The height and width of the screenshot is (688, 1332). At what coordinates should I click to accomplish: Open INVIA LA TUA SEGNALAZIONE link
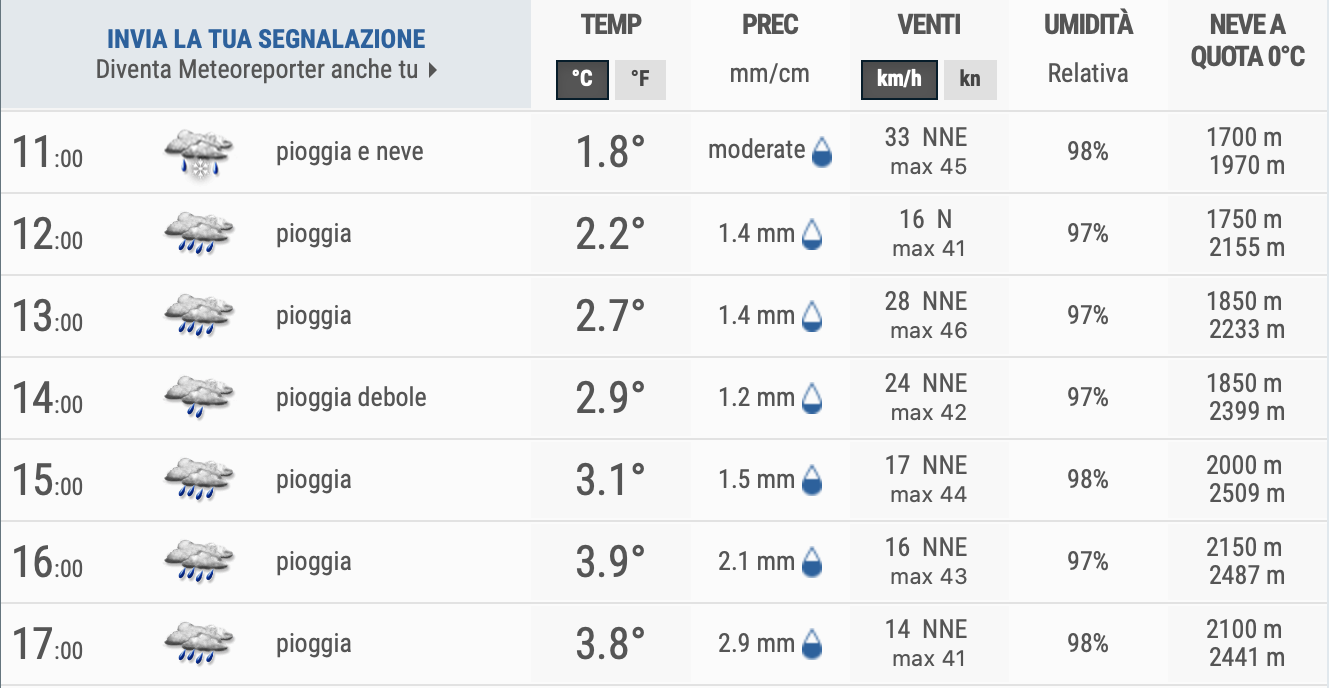pos(266,40)
